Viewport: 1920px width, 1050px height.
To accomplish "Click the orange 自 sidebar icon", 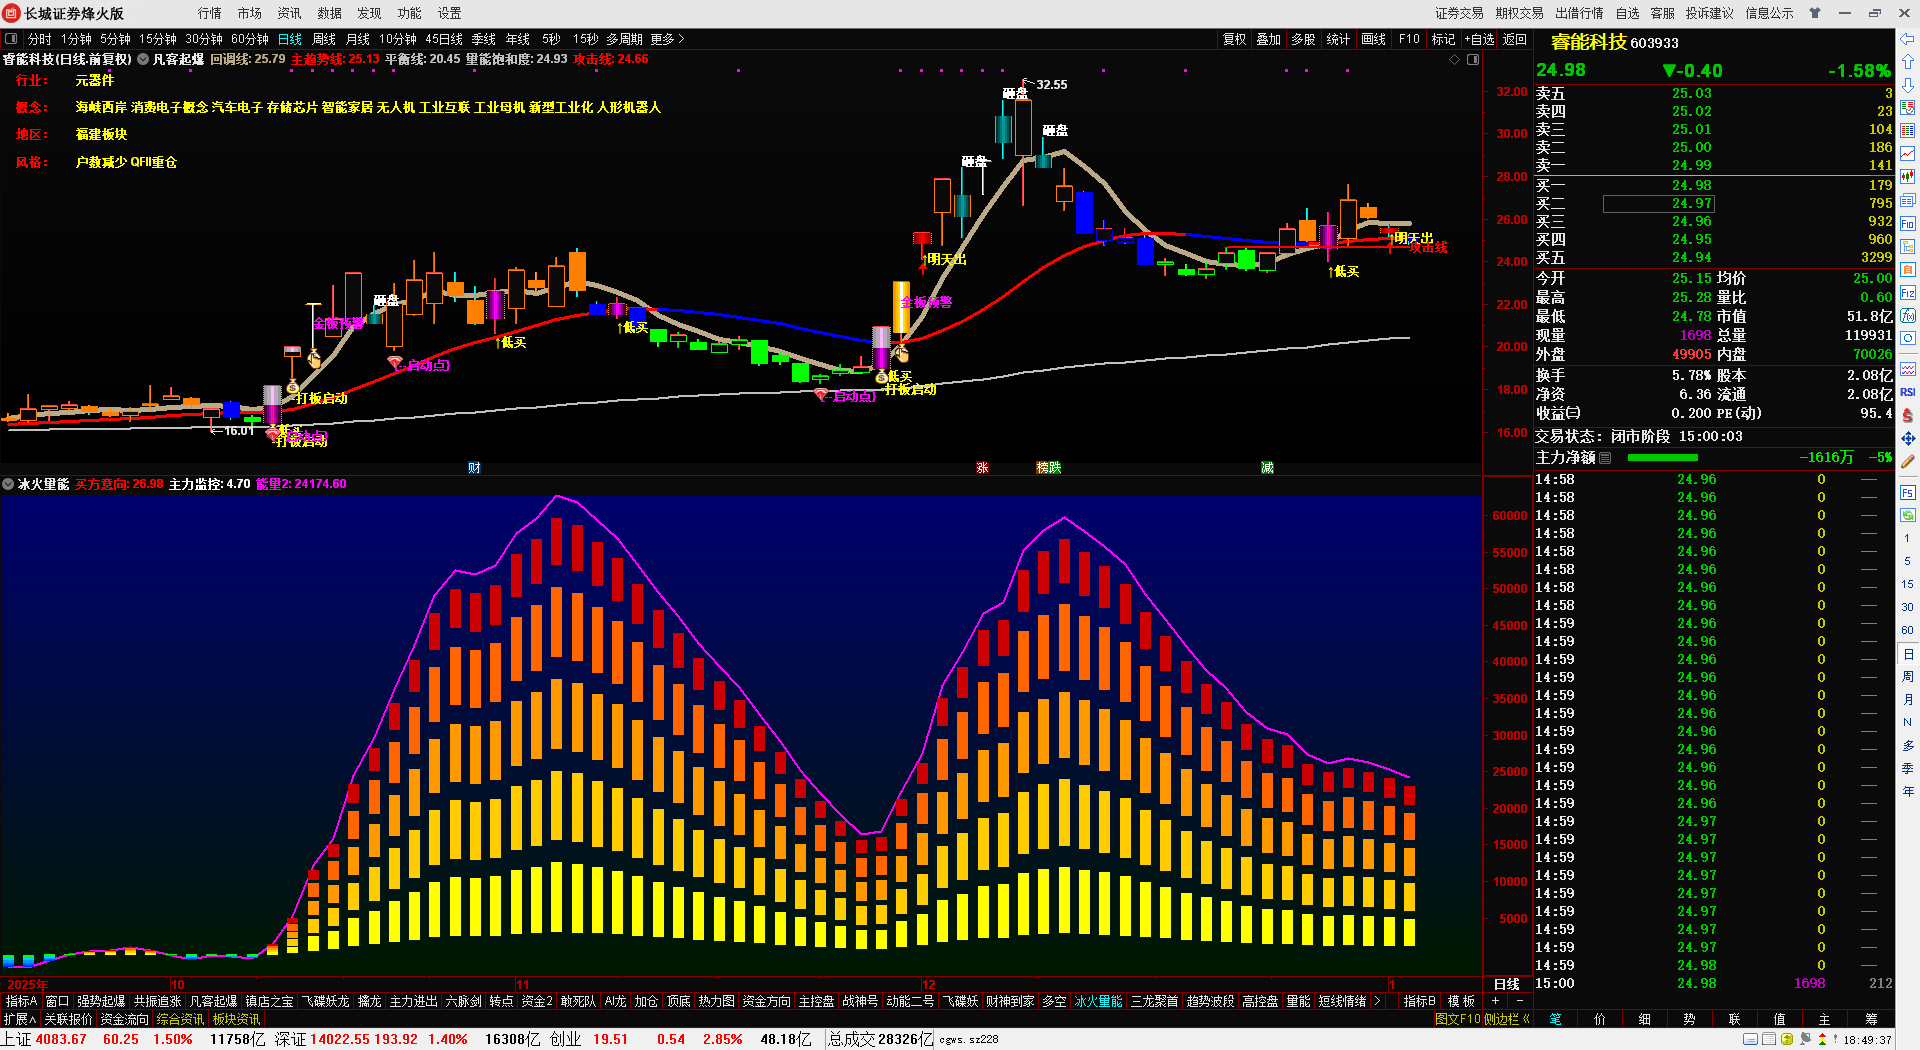I will click(x=1908, y=270).
